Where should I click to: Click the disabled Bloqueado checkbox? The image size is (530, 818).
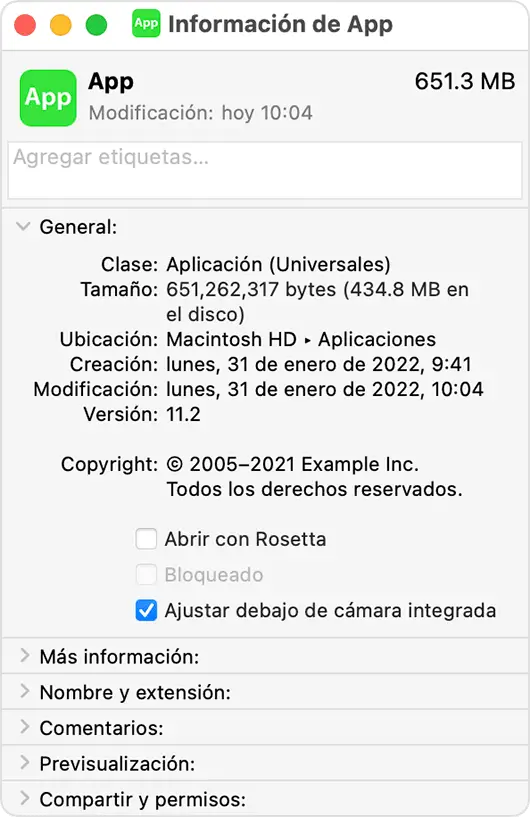(146, 574)
